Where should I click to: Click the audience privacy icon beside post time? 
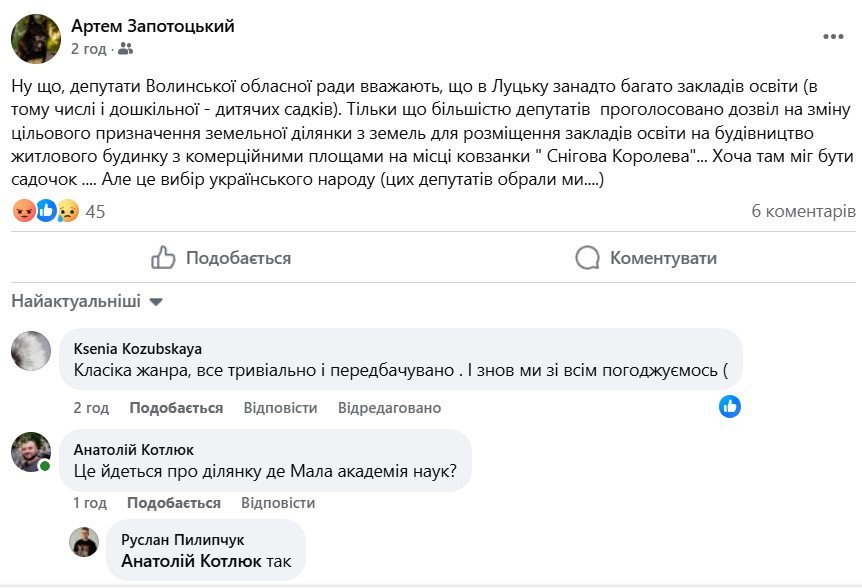tap(125, 48)
